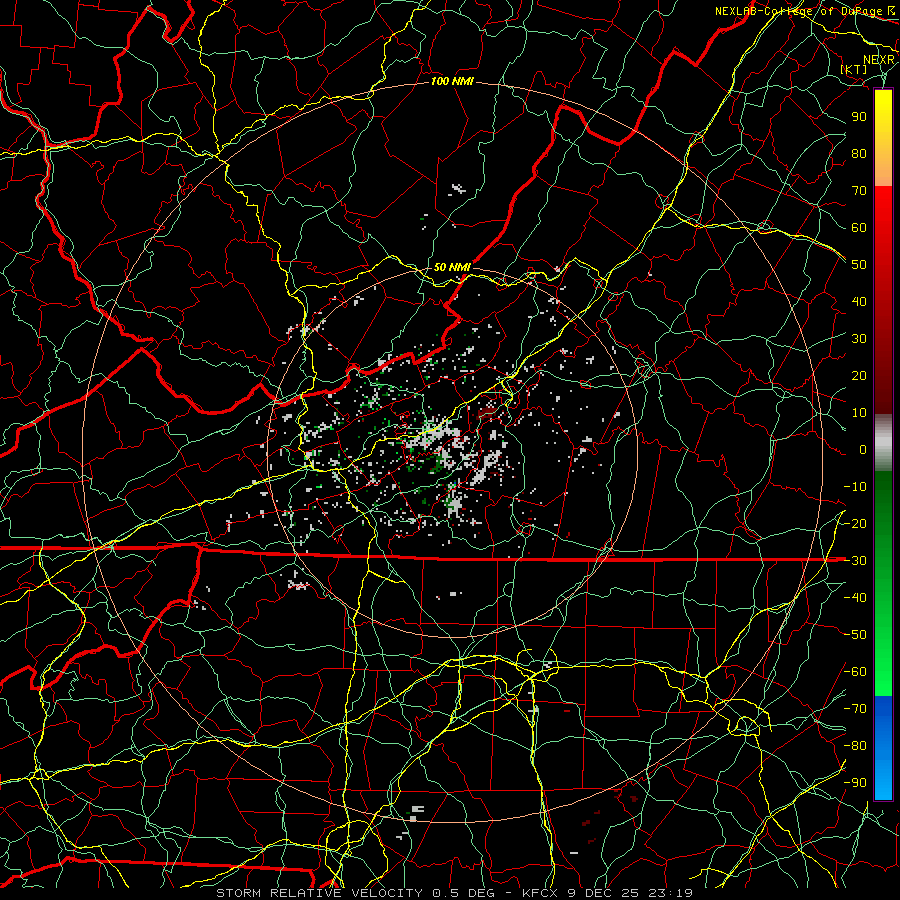Click the -80 value on the velocity scale
Image resolution: width=900 pixels, height=900 pixels.
pos(855,746)
